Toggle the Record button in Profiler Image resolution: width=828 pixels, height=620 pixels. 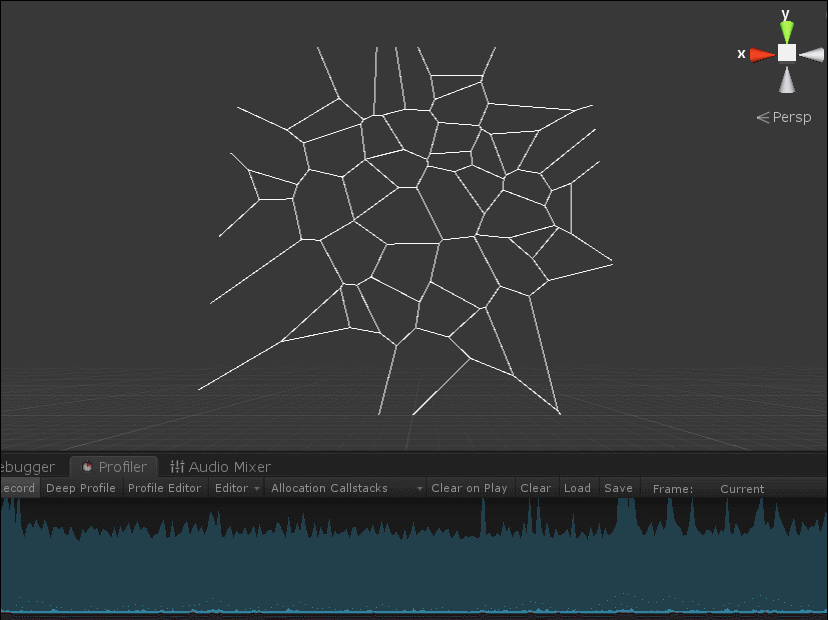(x=18, y=488)
